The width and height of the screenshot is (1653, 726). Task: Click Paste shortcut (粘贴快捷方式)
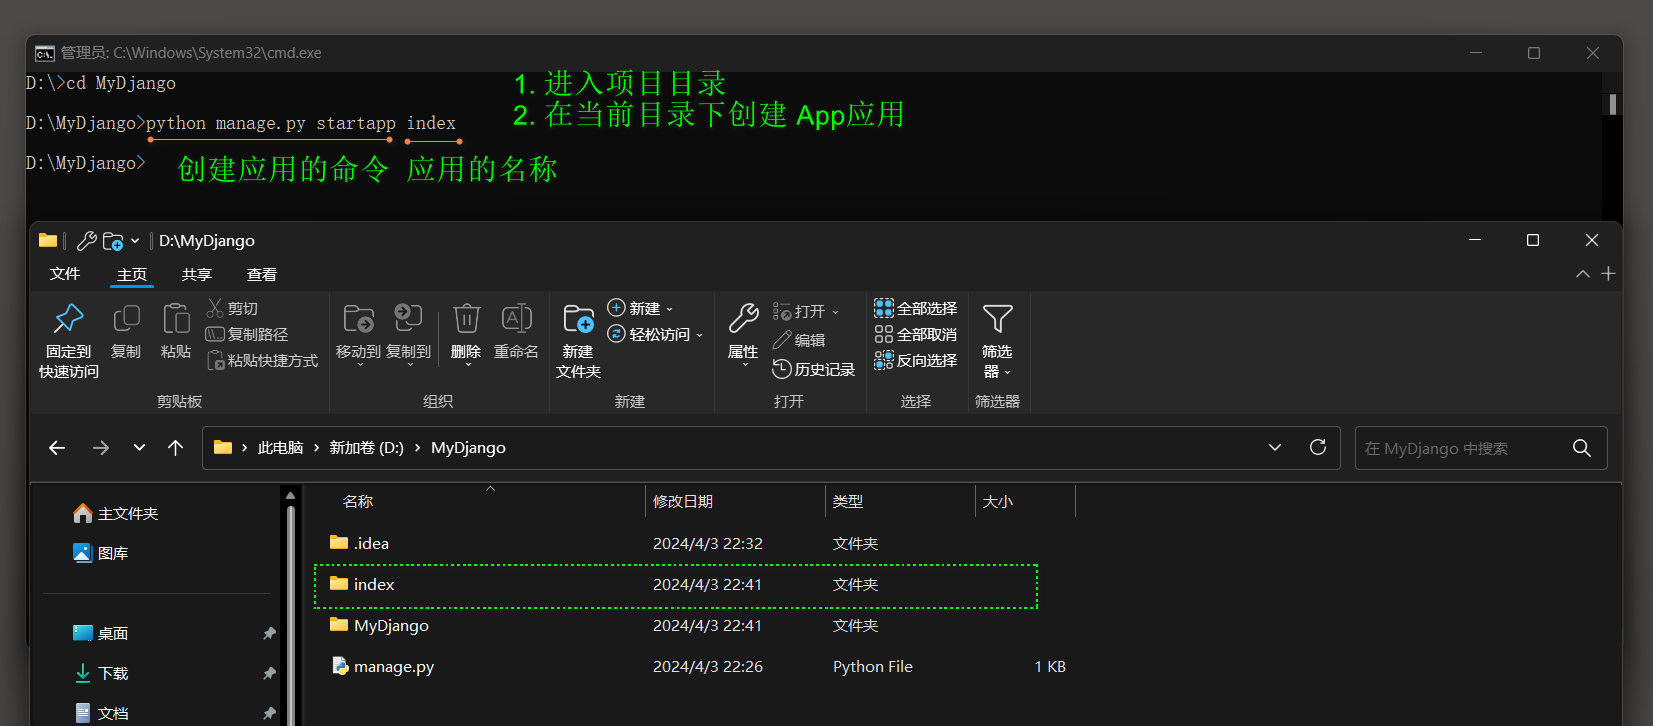(x=262, y=361)
